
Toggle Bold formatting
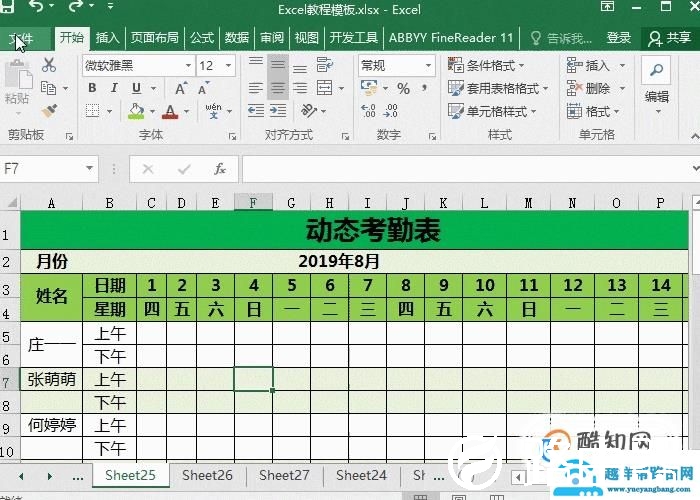(92, 88)
